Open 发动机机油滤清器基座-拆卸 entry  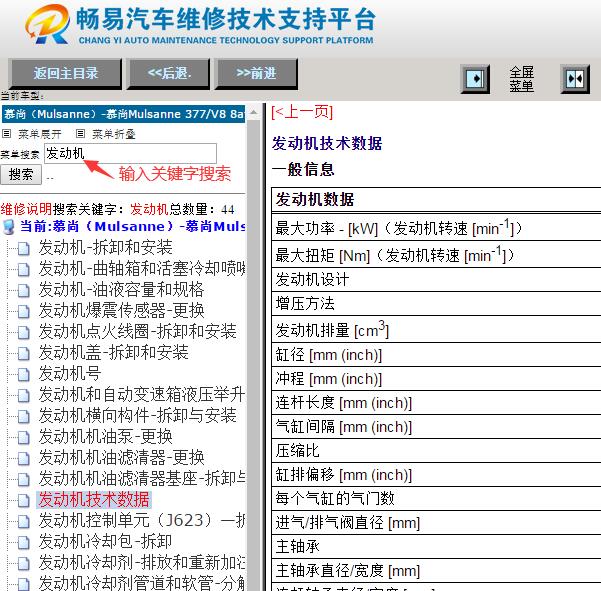(142, 479)
